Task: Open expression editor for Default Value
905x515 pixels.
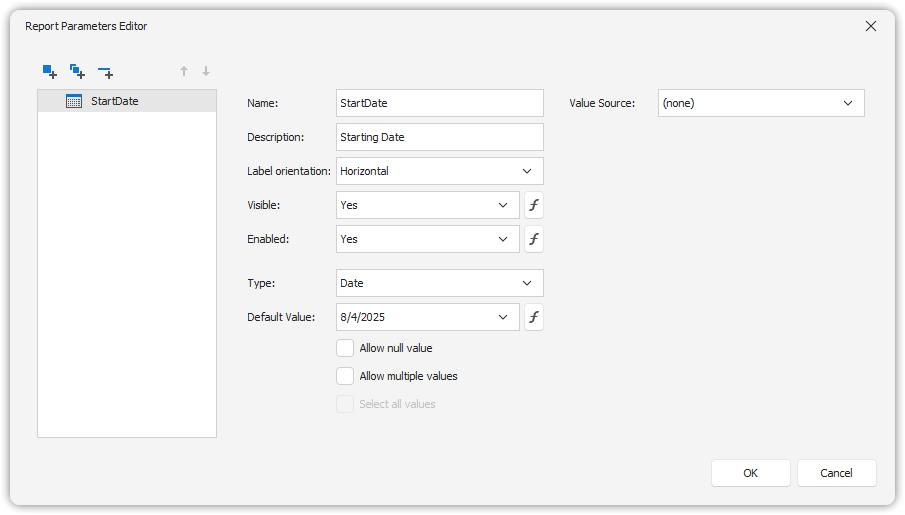Action: point(534,317)
